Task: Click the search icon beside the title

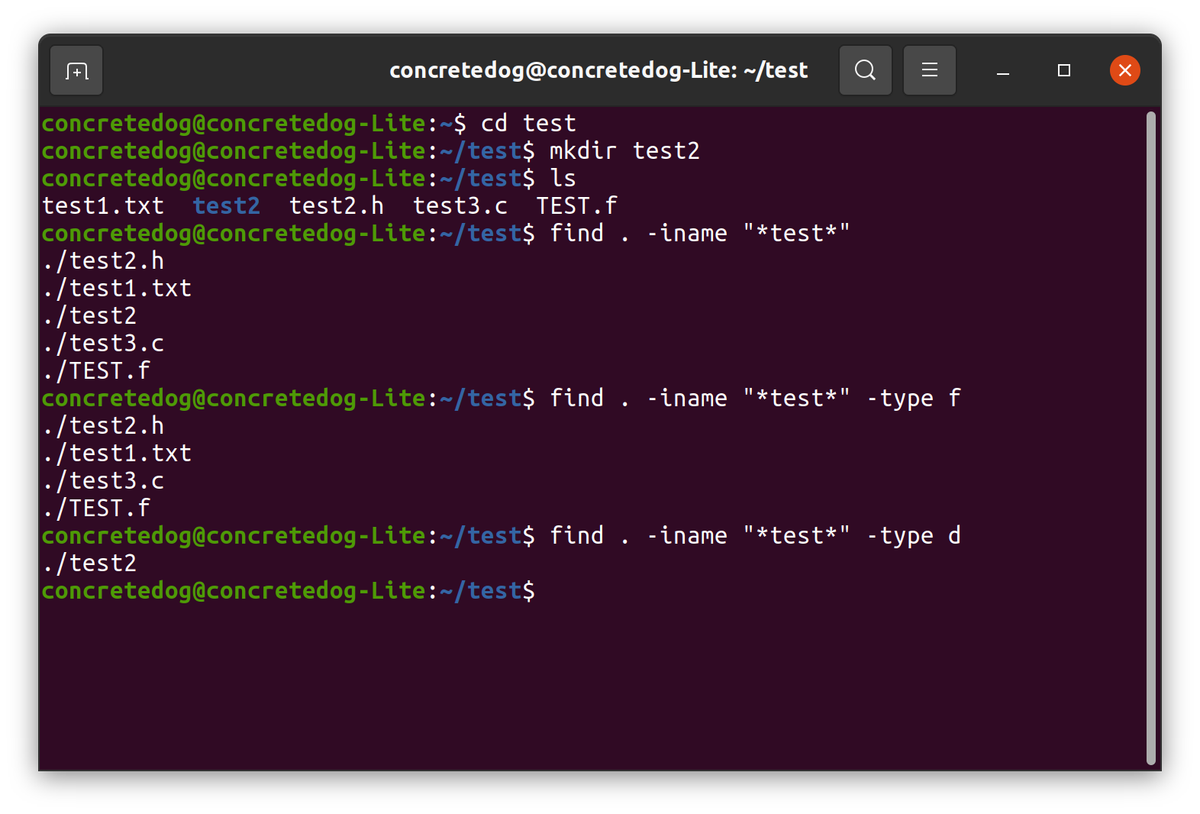Action: coord(865,70)
